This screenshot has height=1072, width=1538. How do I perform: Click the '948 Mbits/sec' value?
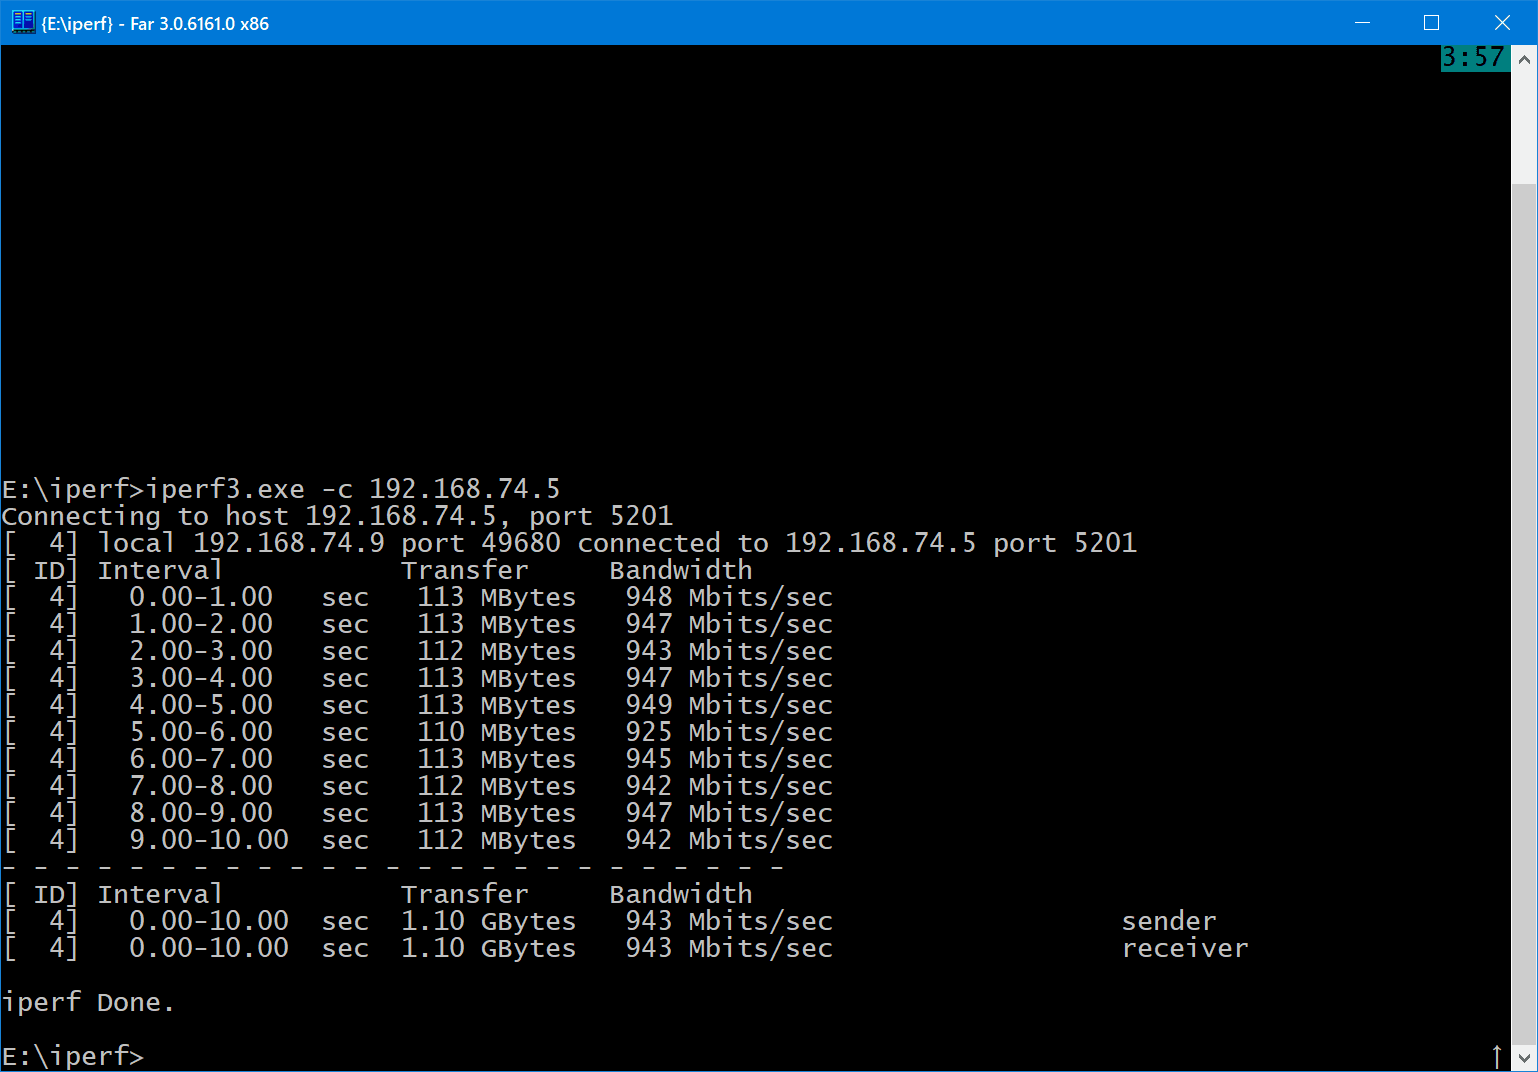click(x=729, y=597)
